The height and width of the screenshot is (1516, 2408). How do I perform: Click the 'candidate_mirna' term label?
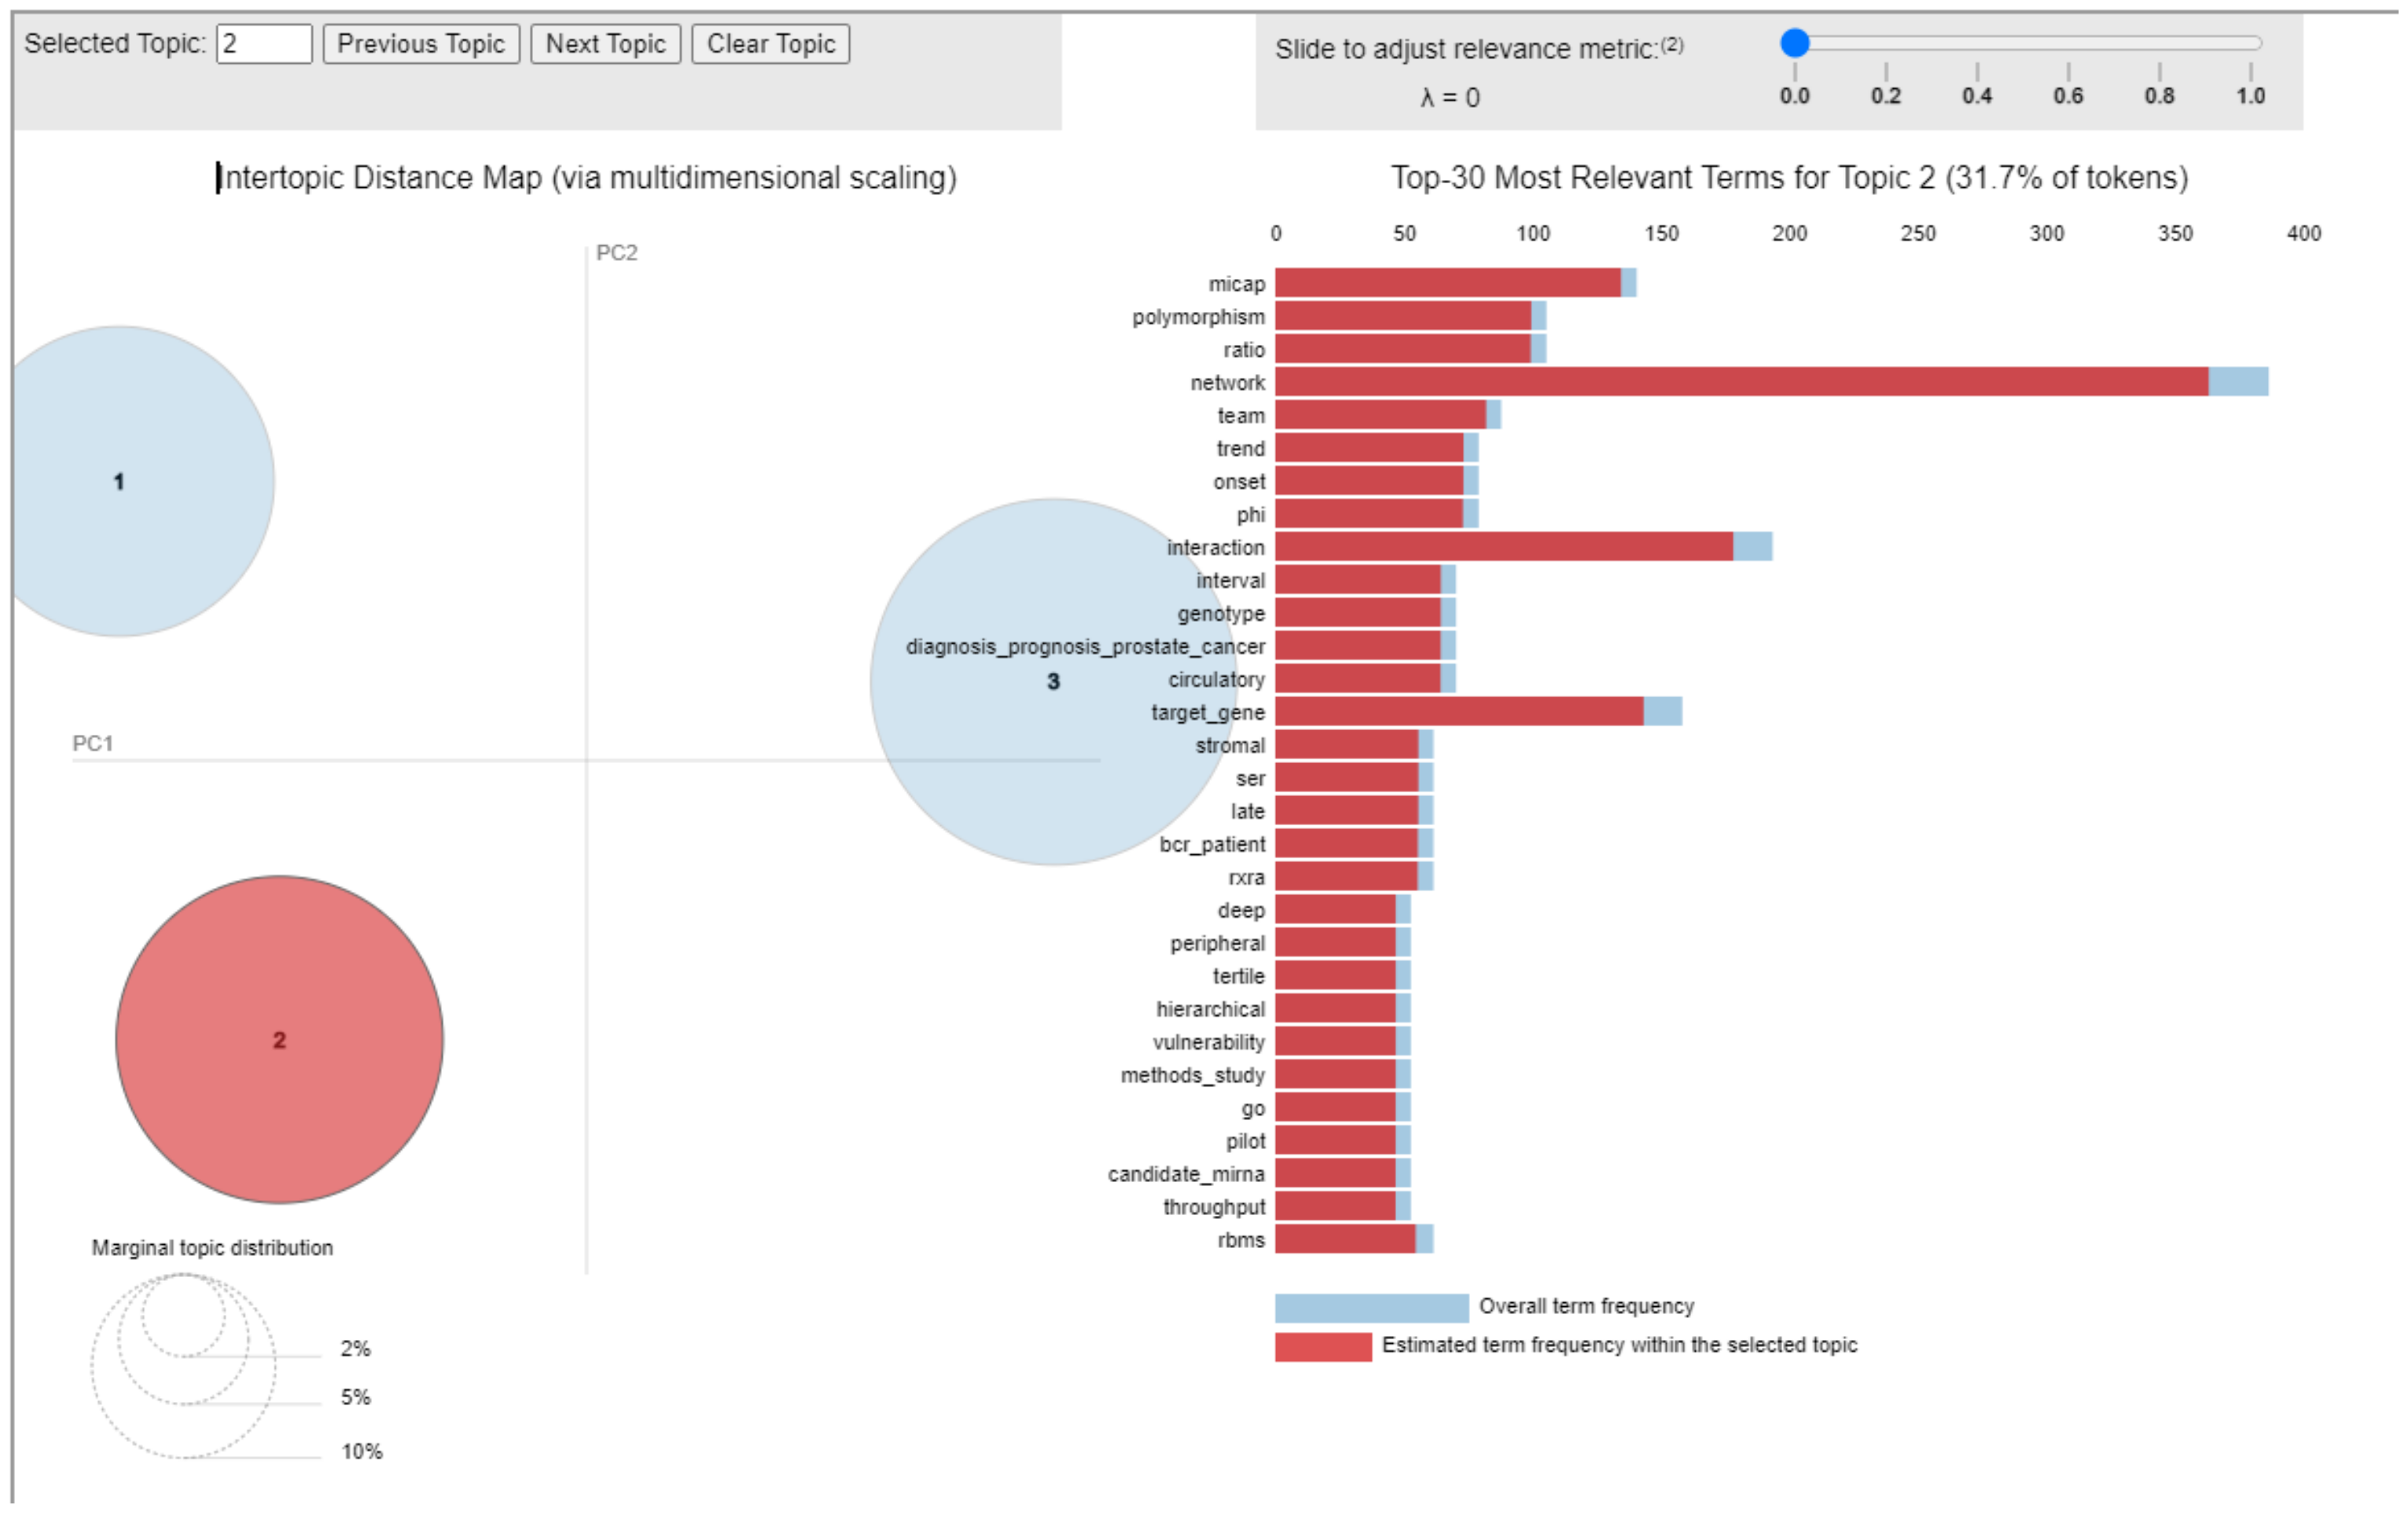pos(1186,1174)
